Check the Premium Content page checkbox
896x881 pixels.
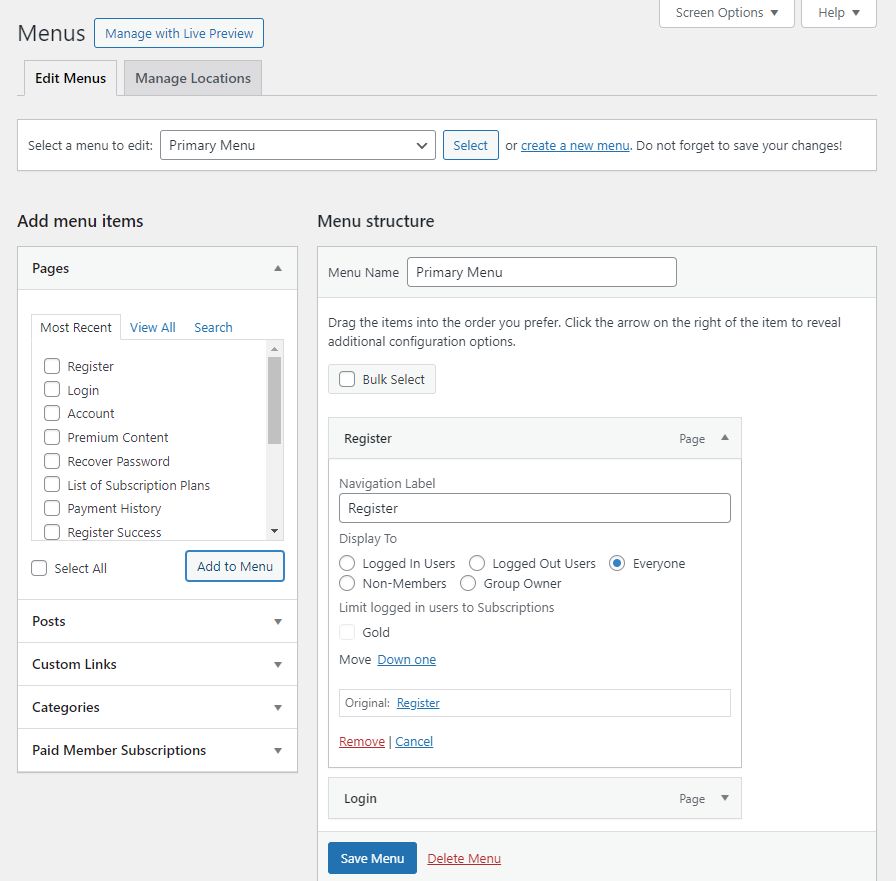52,437
